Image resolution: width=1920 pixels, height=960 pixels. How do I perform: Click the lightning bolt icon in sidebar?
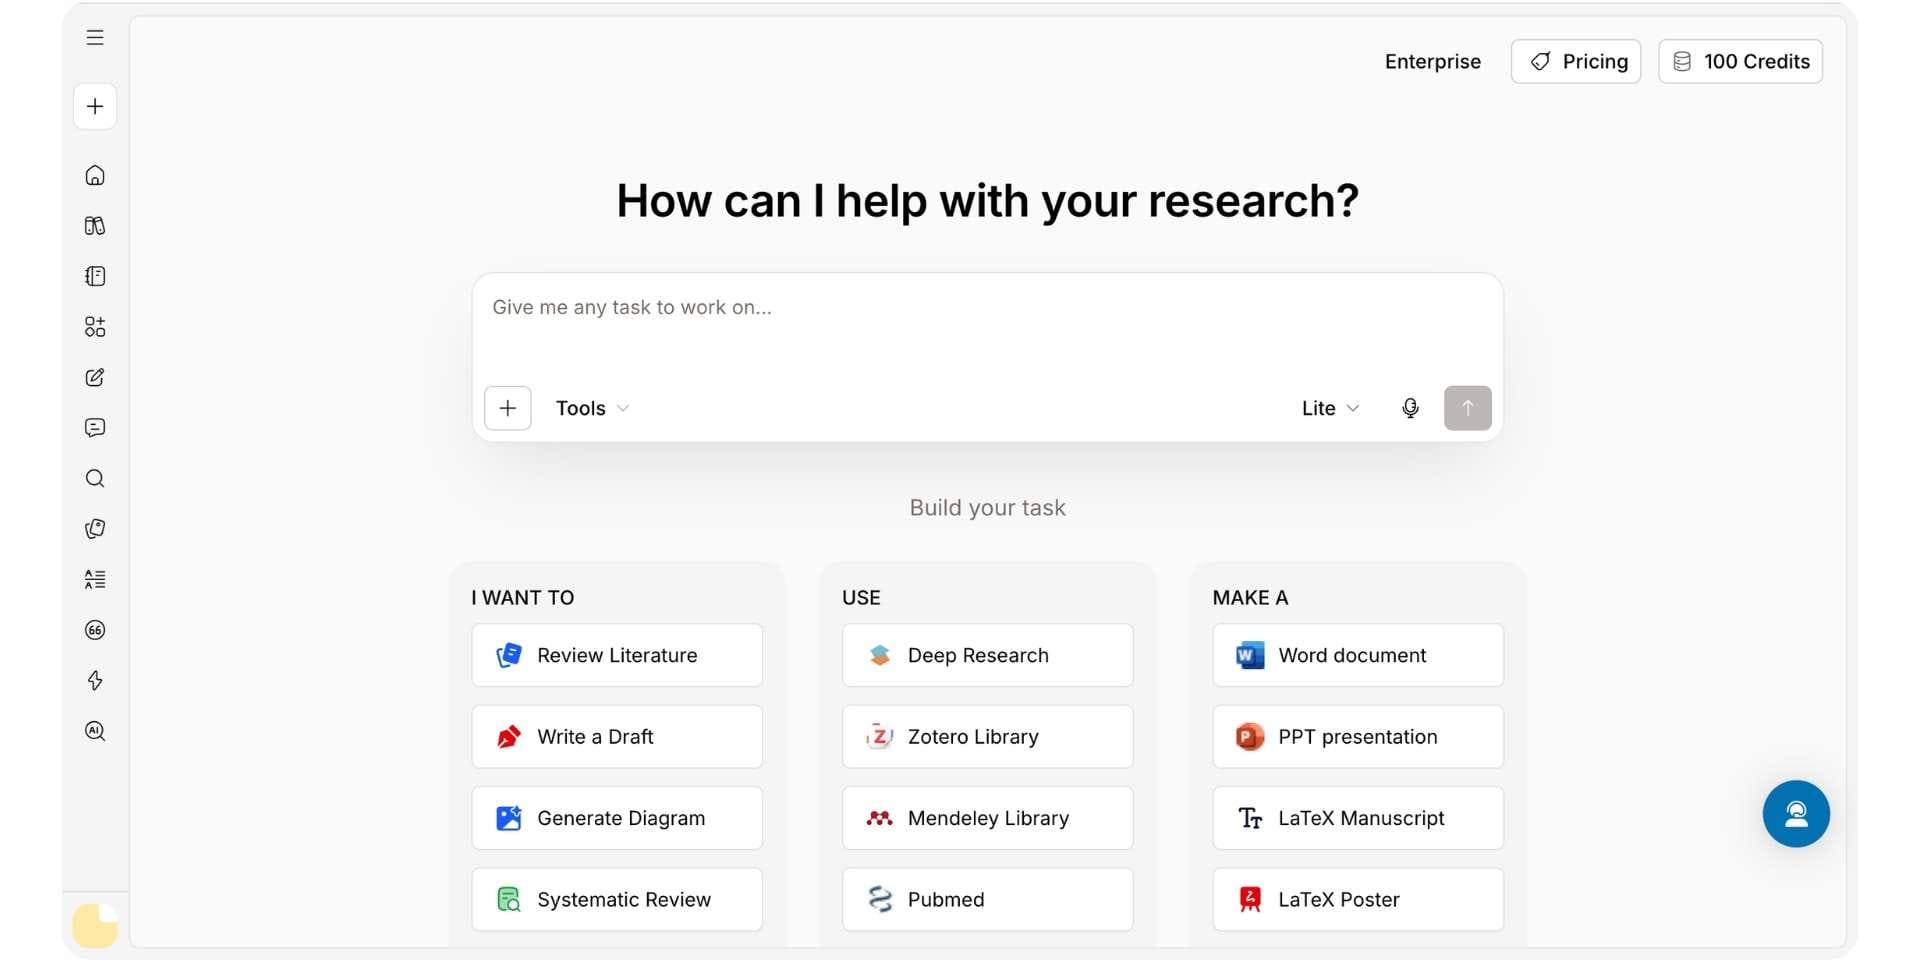click(x=95, y=680)
